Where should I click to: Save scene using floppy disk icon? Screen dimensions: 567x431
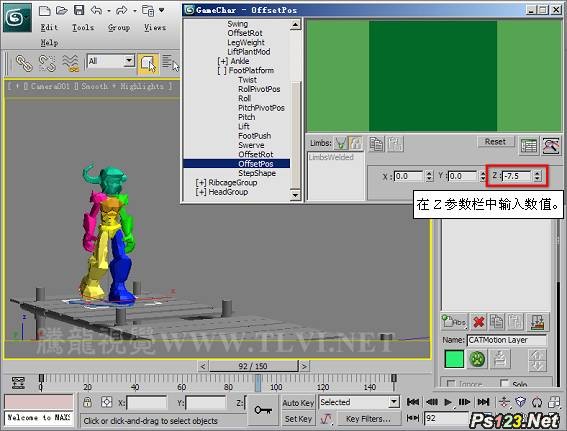[79, 10]
